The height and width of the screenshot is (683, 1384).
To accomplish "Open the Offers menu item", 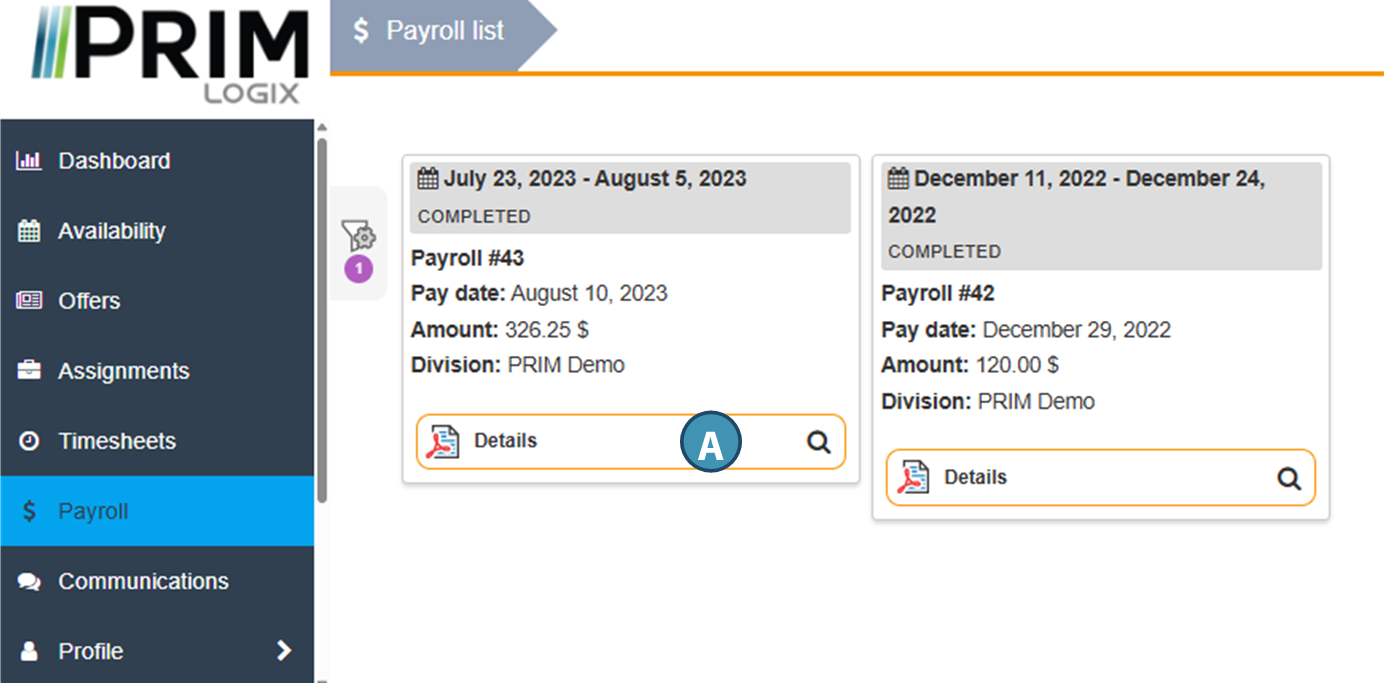I will pyautogui.click(x=89, y=301).
